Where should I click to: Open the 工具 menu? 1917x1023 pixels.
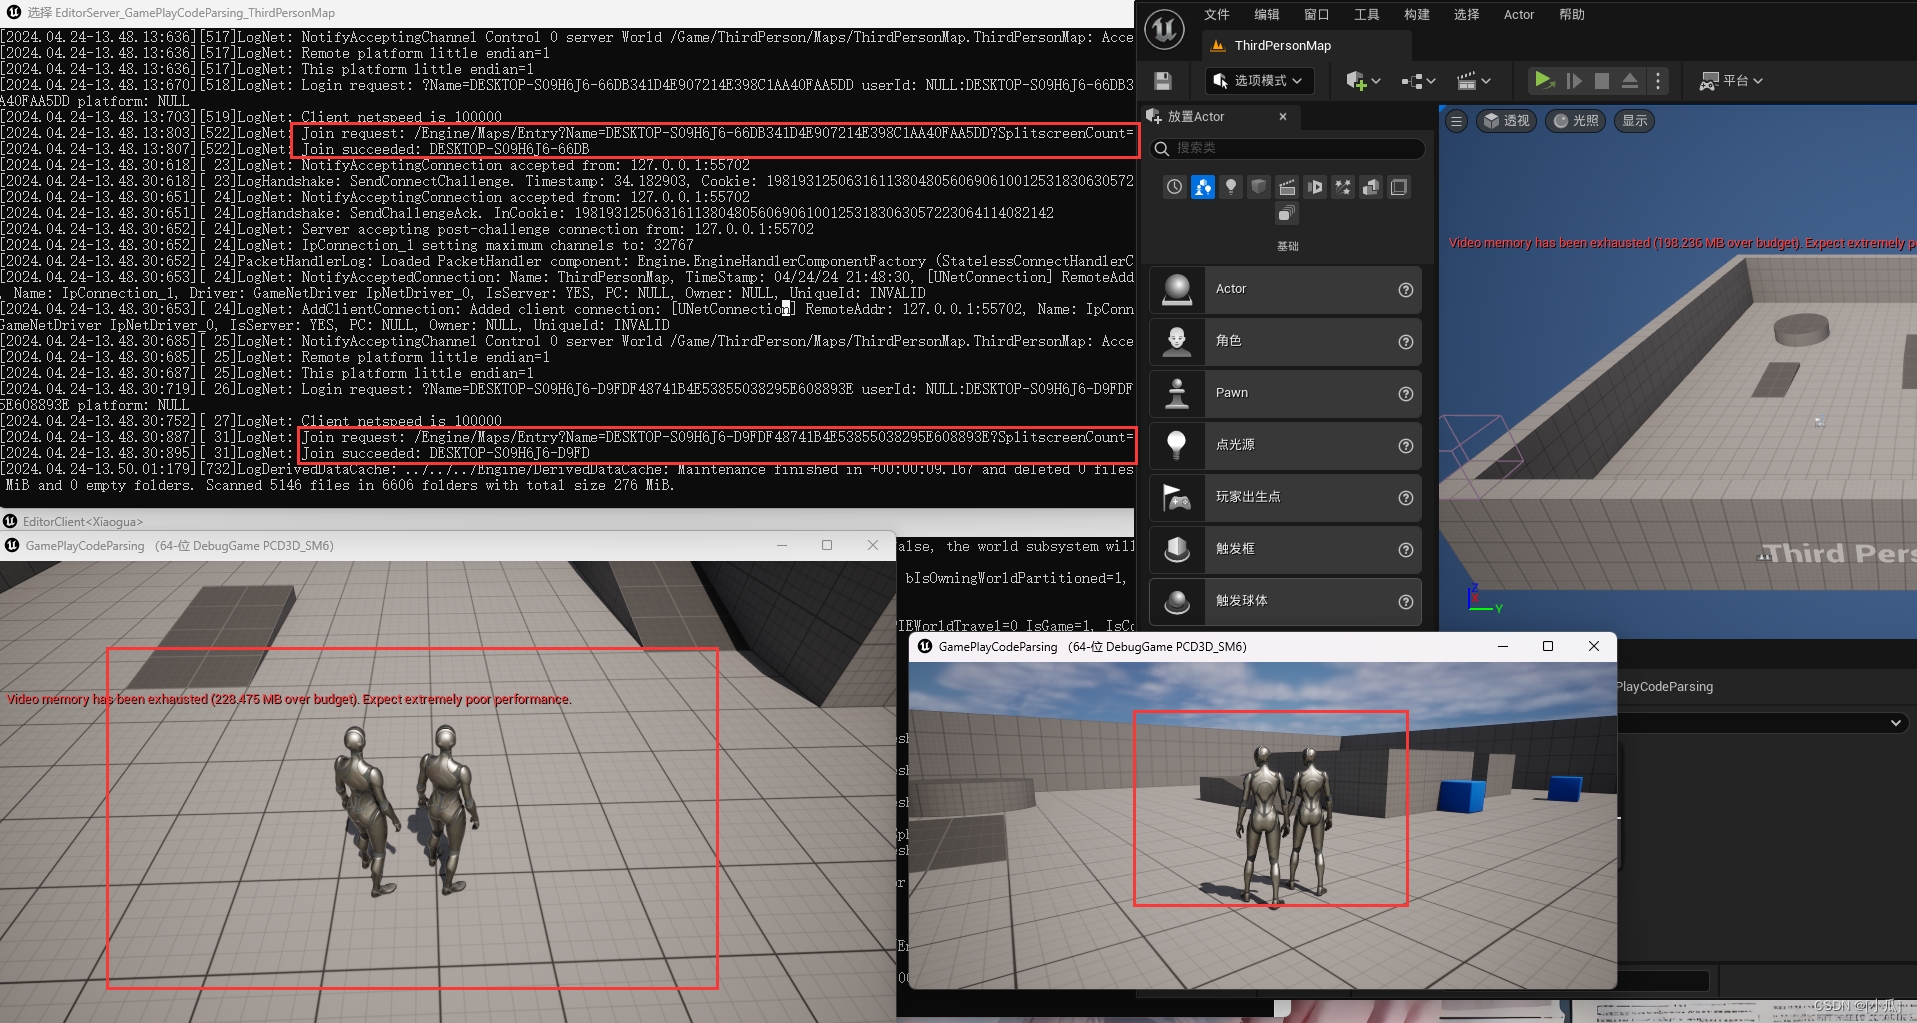click(x=1367, y=15)
